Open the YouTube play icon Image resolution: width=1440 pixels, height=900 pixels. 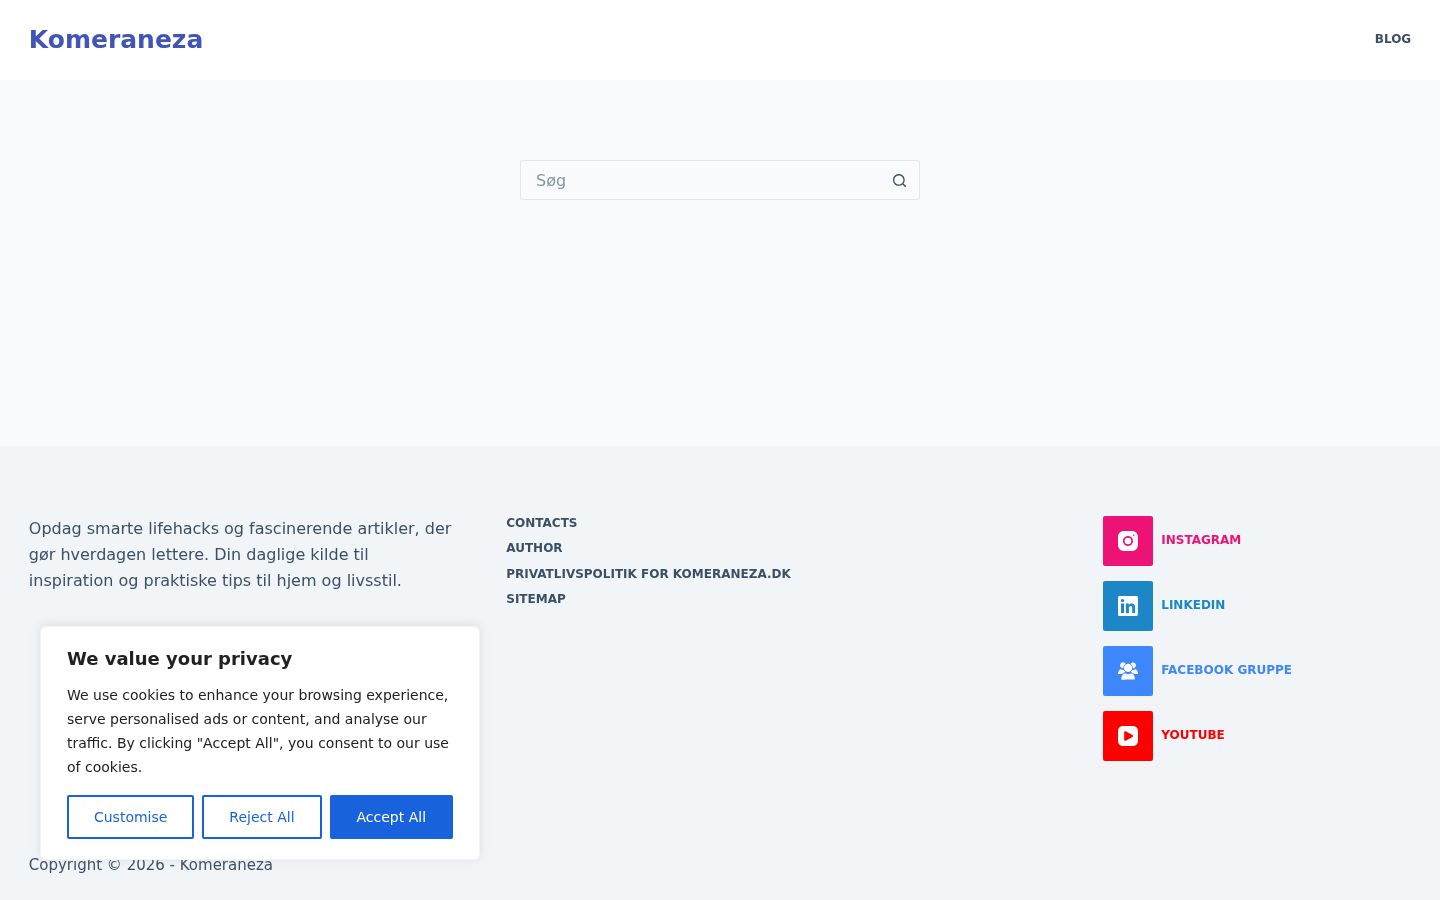point(1128,736)
